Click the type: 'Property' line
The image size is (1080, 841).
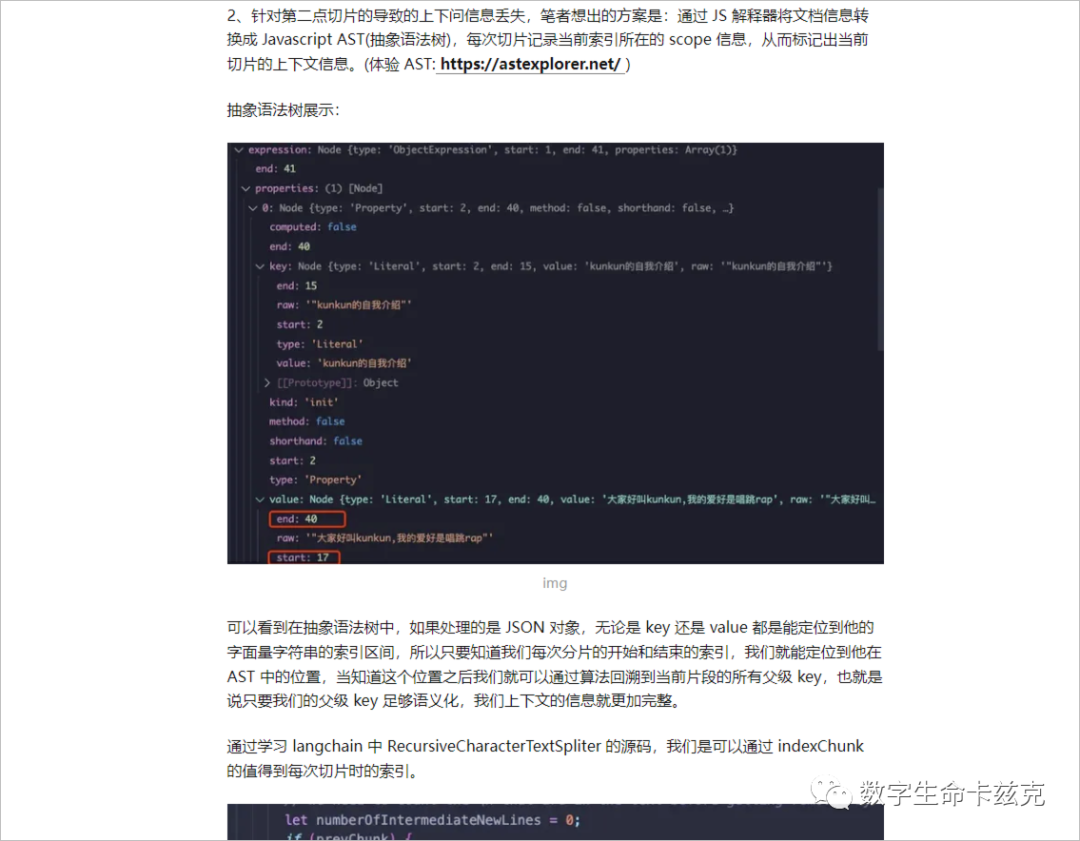pyautogui.click(x=315, y=480)
